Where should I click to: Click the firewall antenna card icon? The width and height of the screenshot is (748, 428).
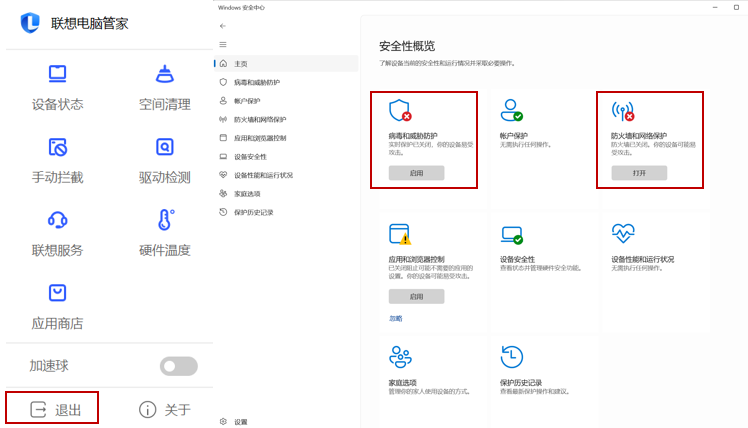click(x=623, y=111)
